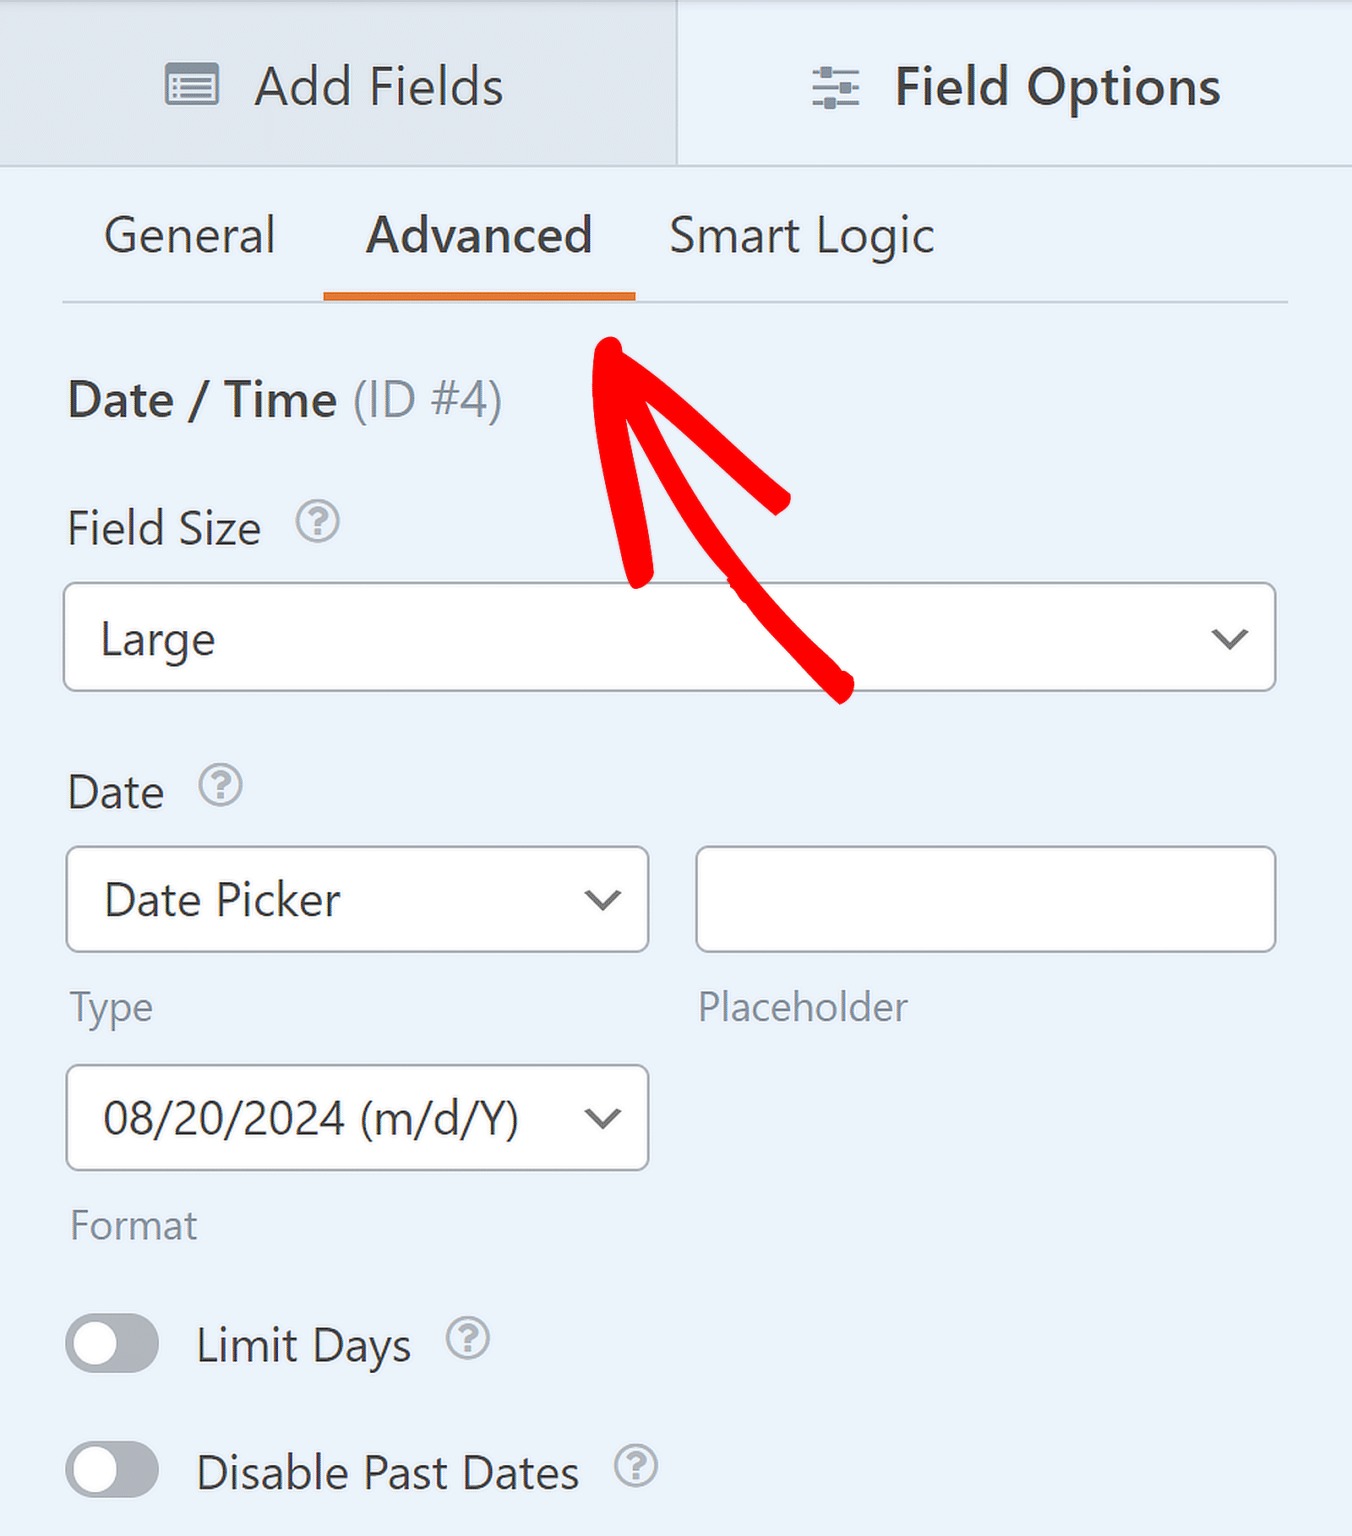Switch to the Add Fields tab
The height and width of the screenshot is (1536, 1352).
(x=378, y=86)
